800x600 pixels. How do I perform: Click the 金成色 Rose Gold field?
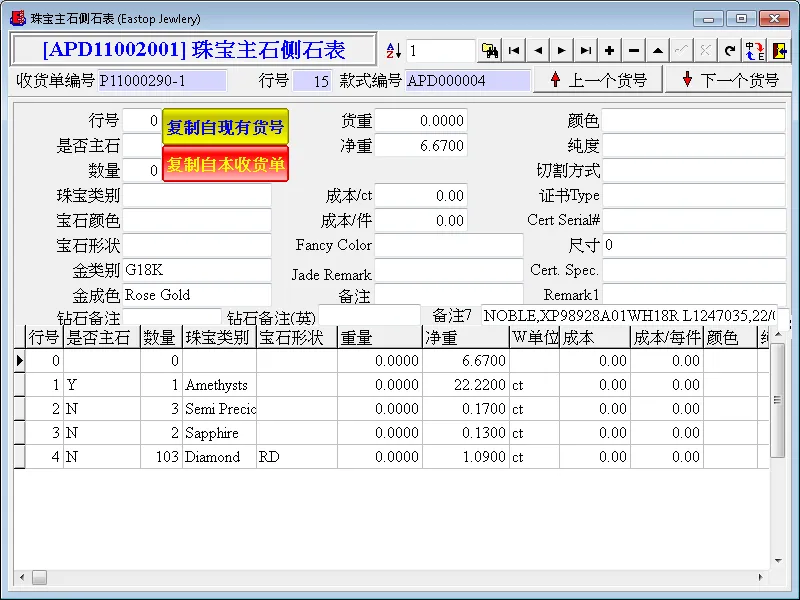tap(196, 296)
